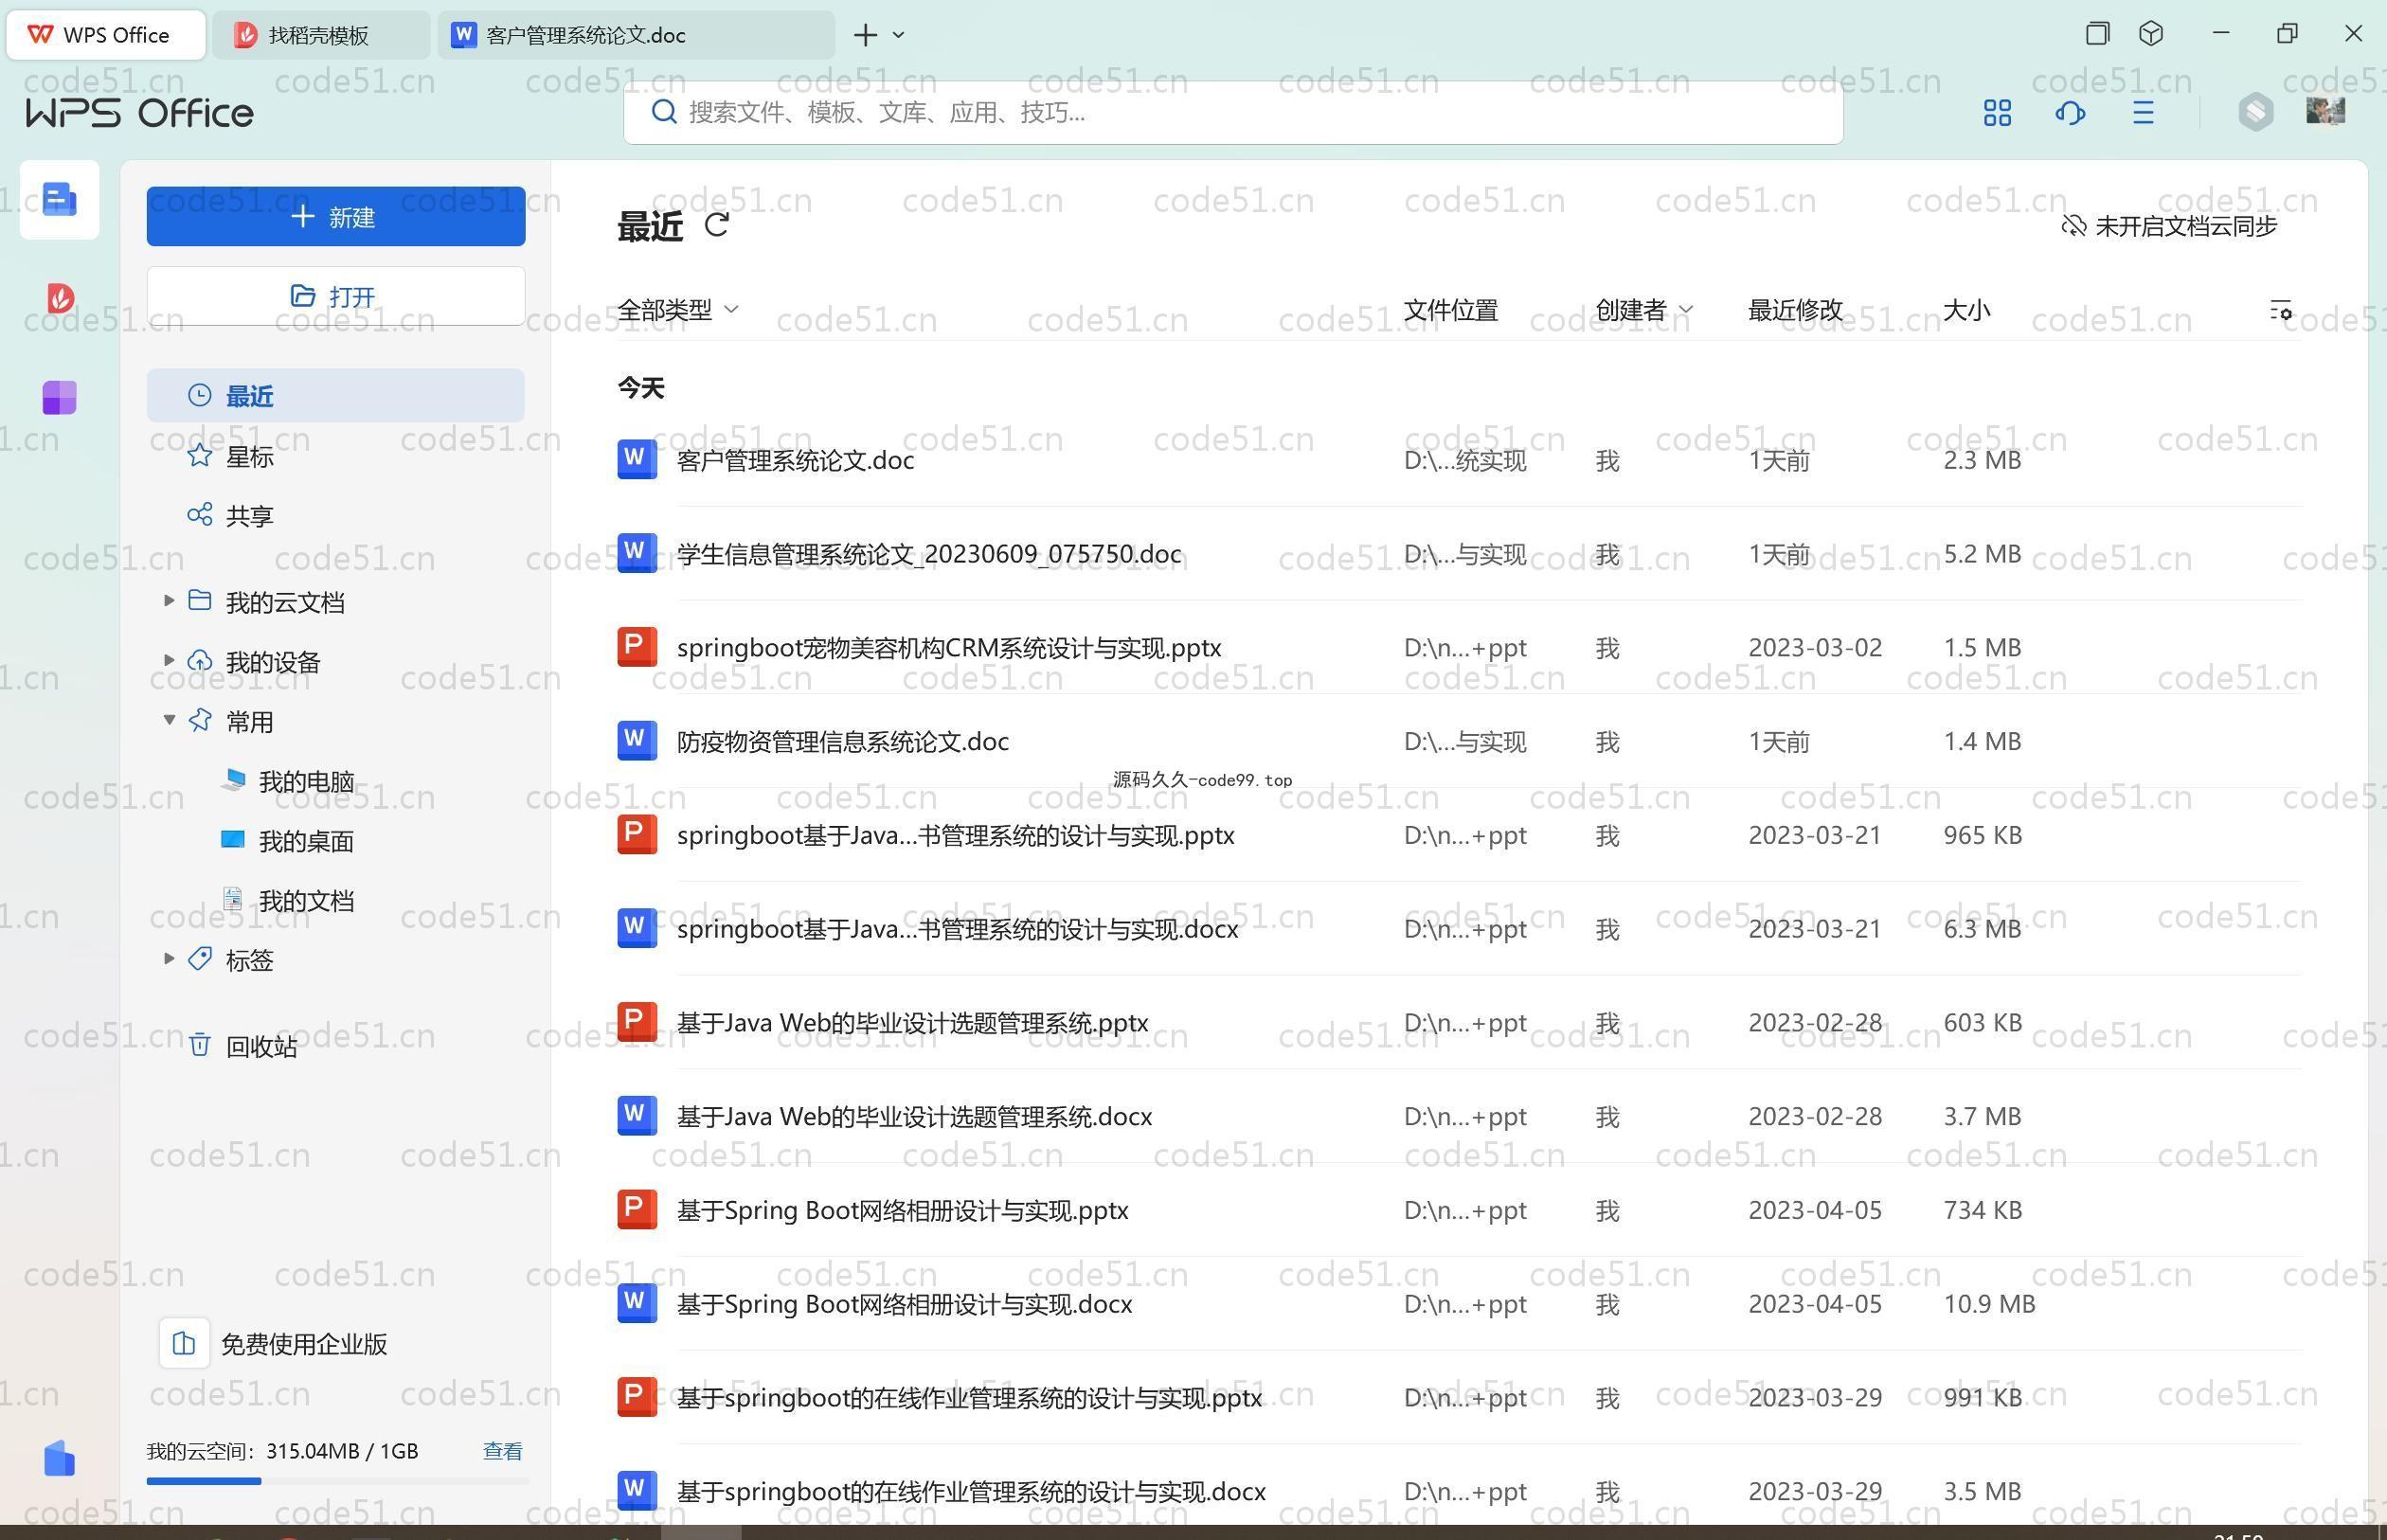This screenshot has height=1540, width=2387.
Task: Click the cube skin icon in title bar
Action: pyautogui.click(x=2151, y=34)
